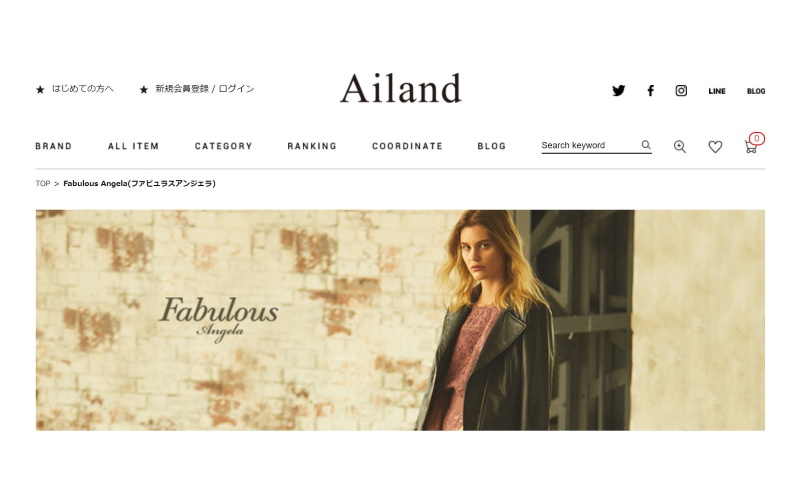
Task: Open the Twitter social icon
Action: click(618, 90)
